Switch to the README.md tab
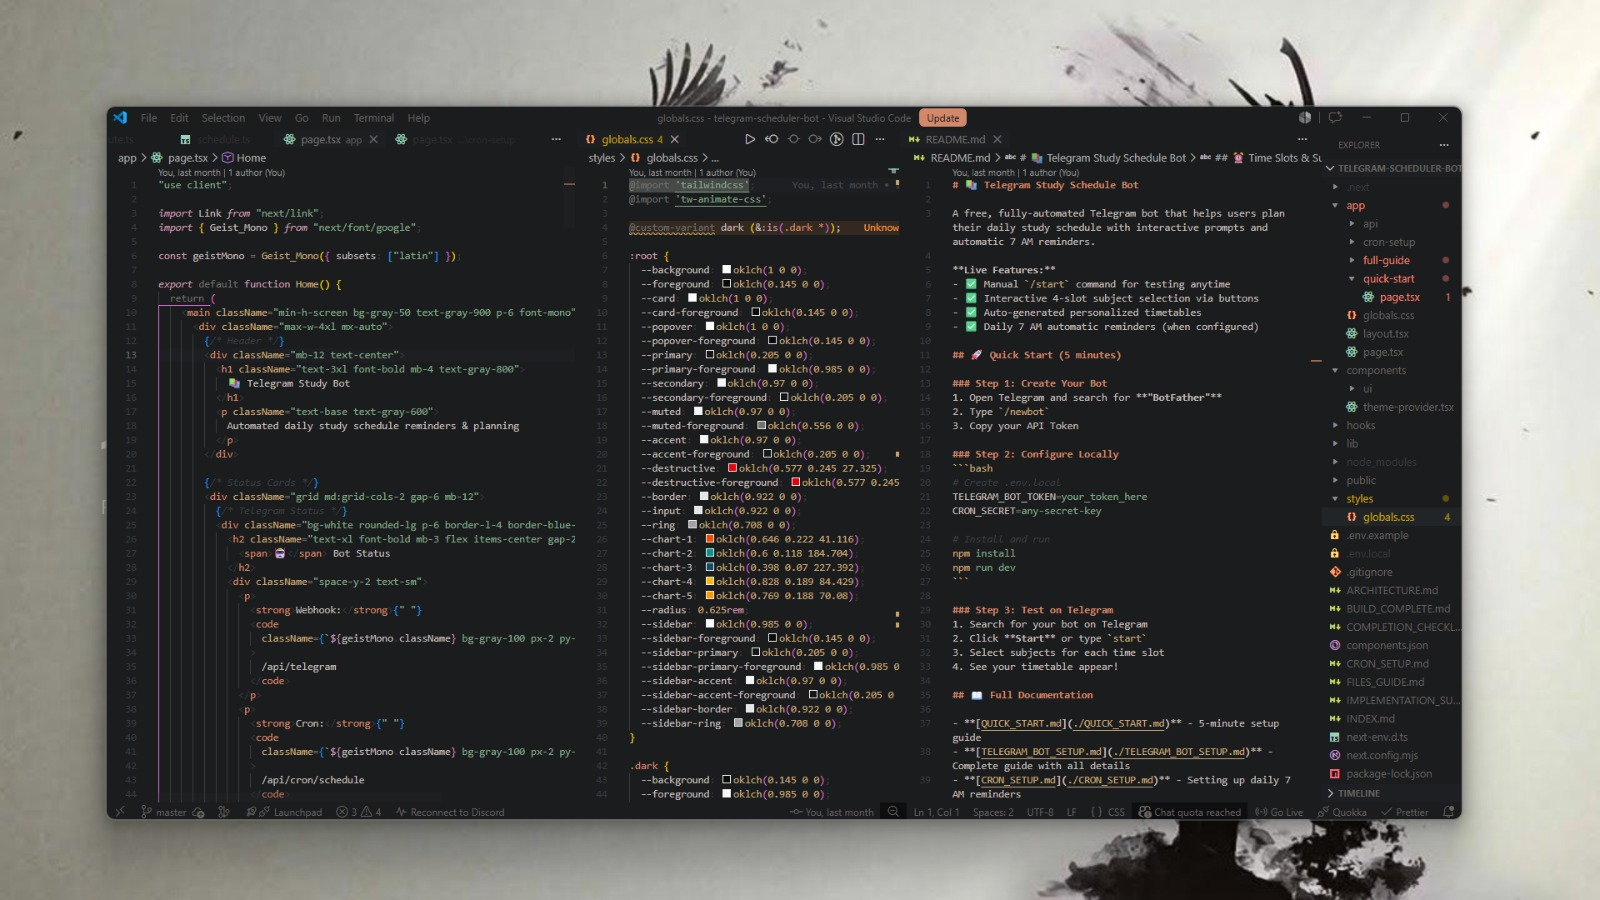1600x900 pixels. tap(955, 139)
